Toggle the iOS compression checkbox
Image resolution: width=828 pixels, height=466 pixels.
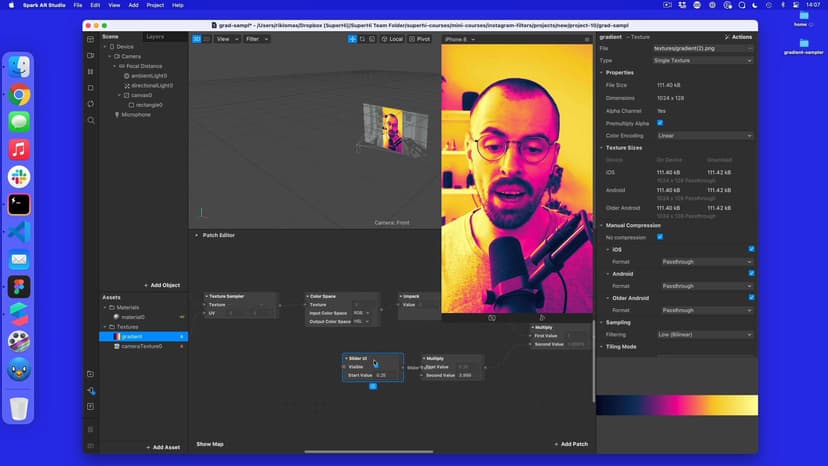point(751,249)
